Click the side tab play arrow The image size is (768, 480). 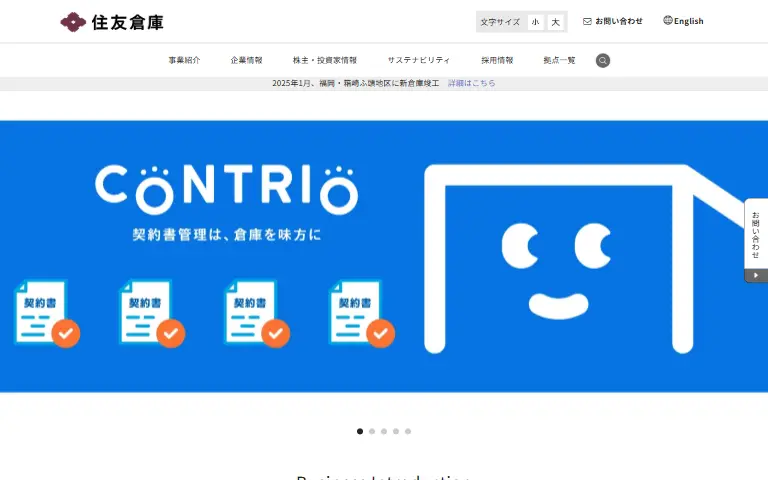(x=756, y=275)
